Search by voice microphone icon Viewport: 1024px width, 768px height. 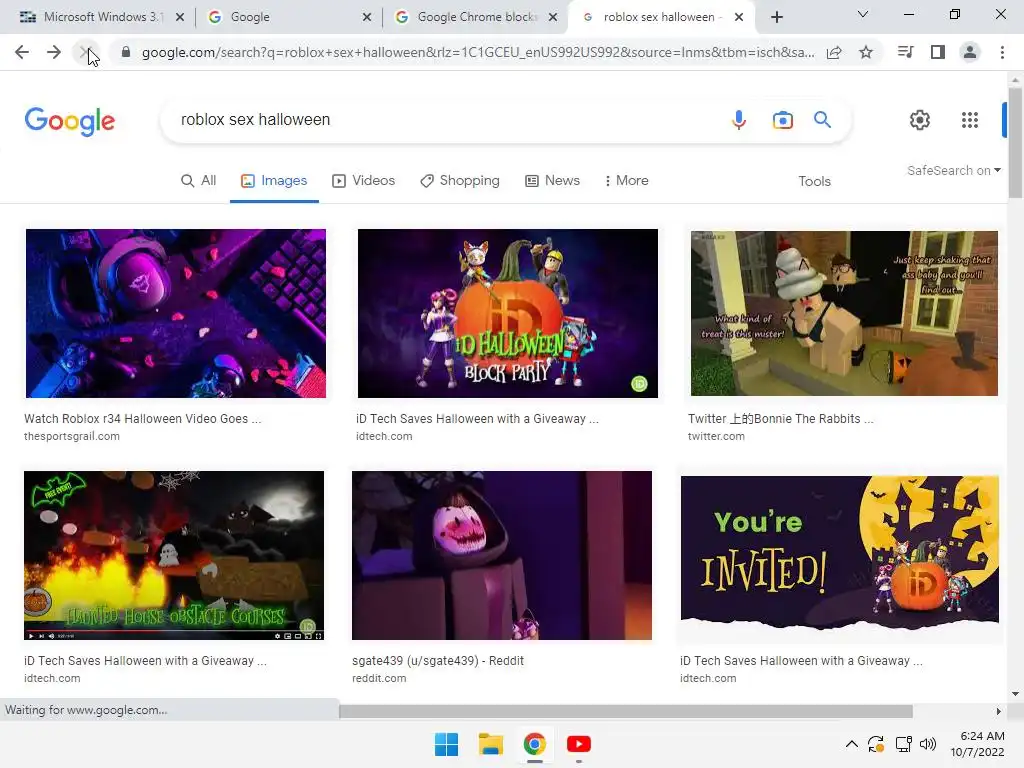click(739, 120)
